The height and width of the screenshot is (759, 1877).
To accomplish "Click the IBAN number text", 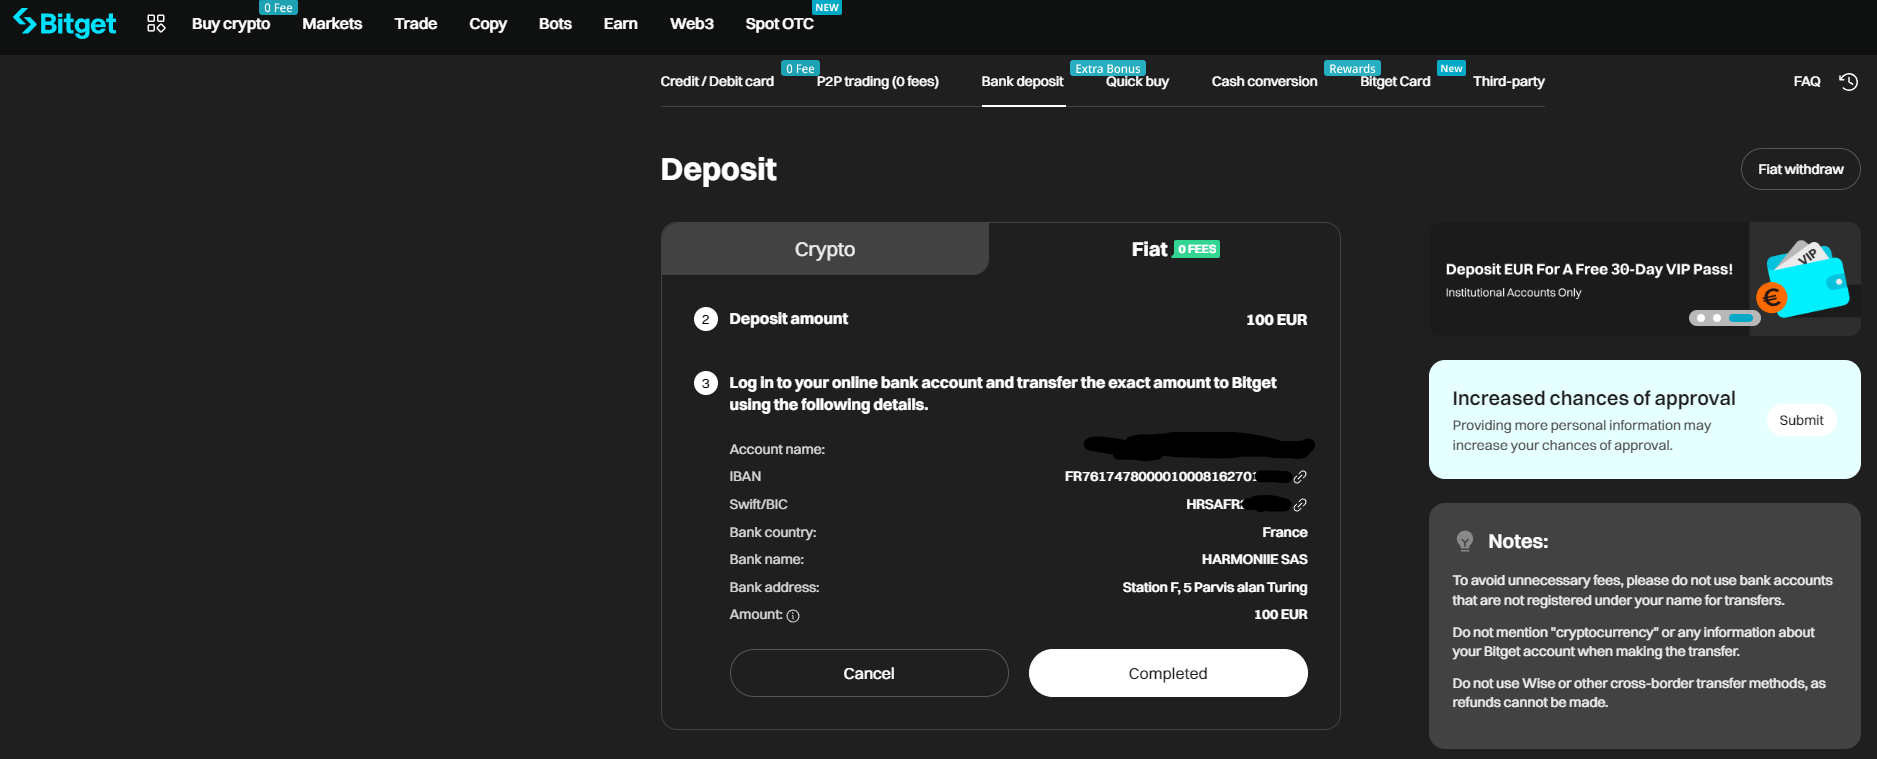I will [1161, 477].
